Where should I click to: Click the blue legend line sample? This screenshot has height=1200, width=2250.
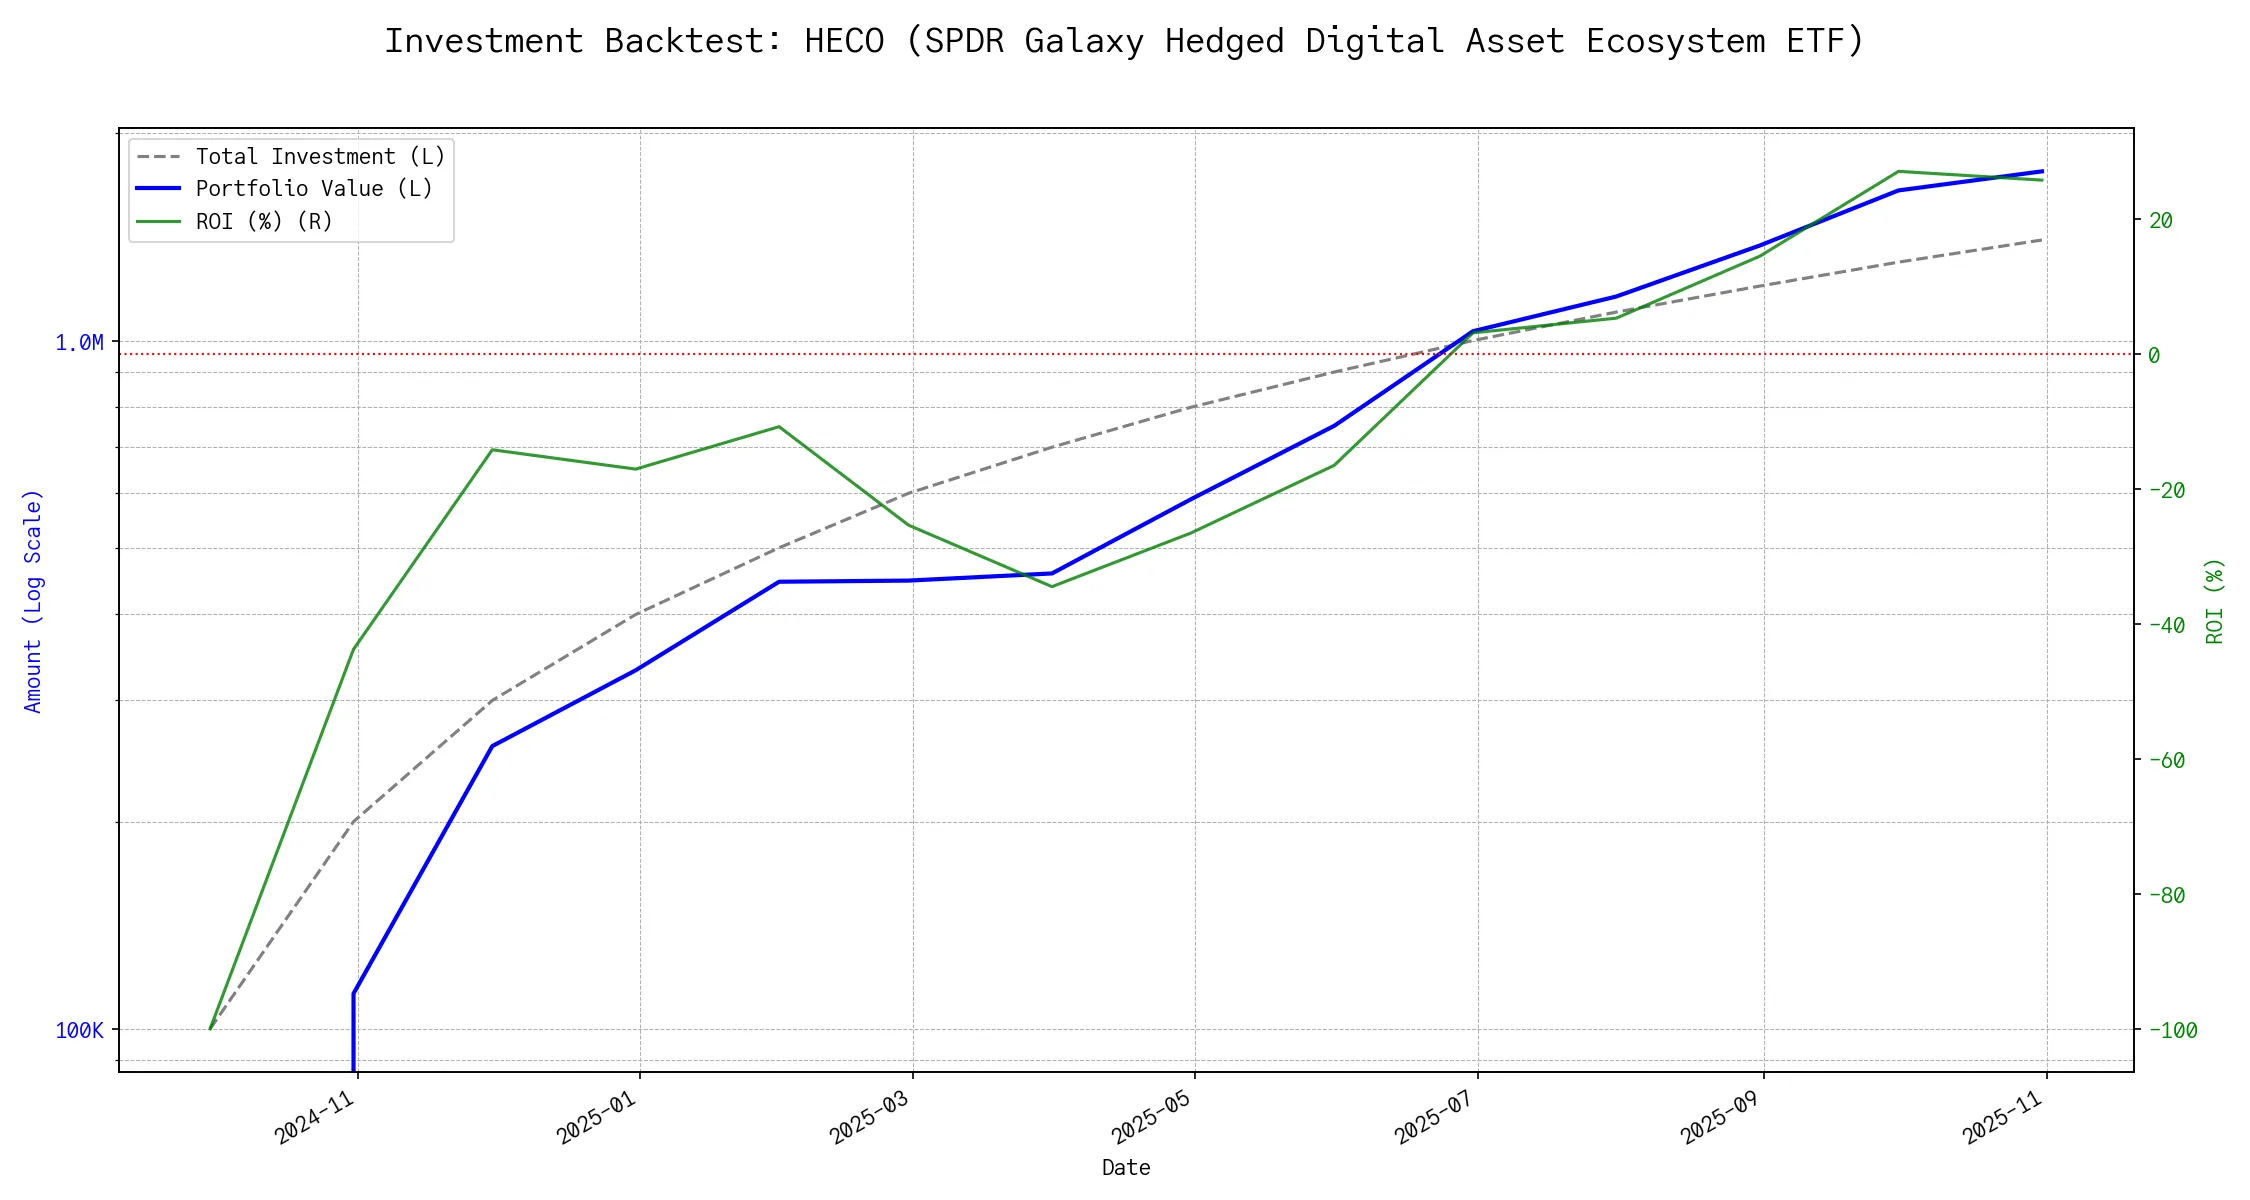(x=159, y=189)
